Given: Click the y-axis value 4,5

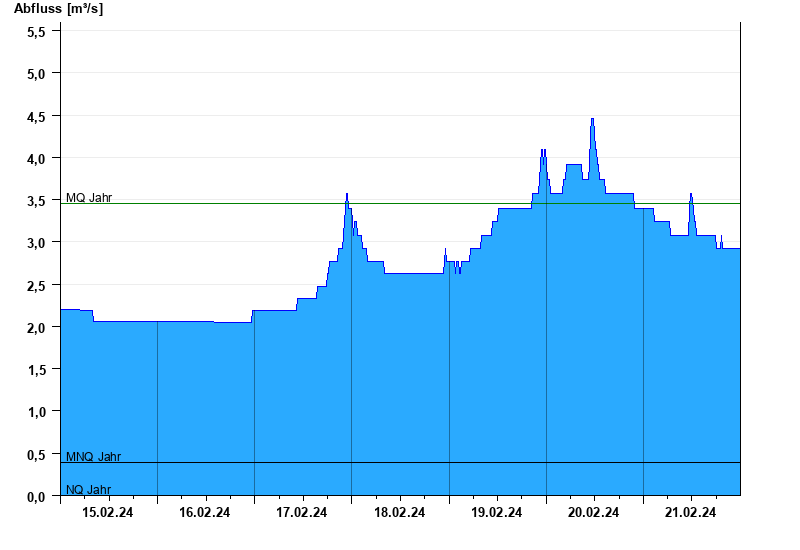Looking at the screenshot, I should pyautogui.click(x=36, y=117).
